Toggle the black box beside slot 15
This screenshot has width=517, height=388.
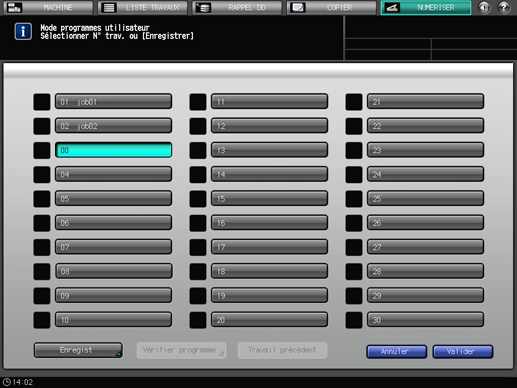[x=198, y=199]
